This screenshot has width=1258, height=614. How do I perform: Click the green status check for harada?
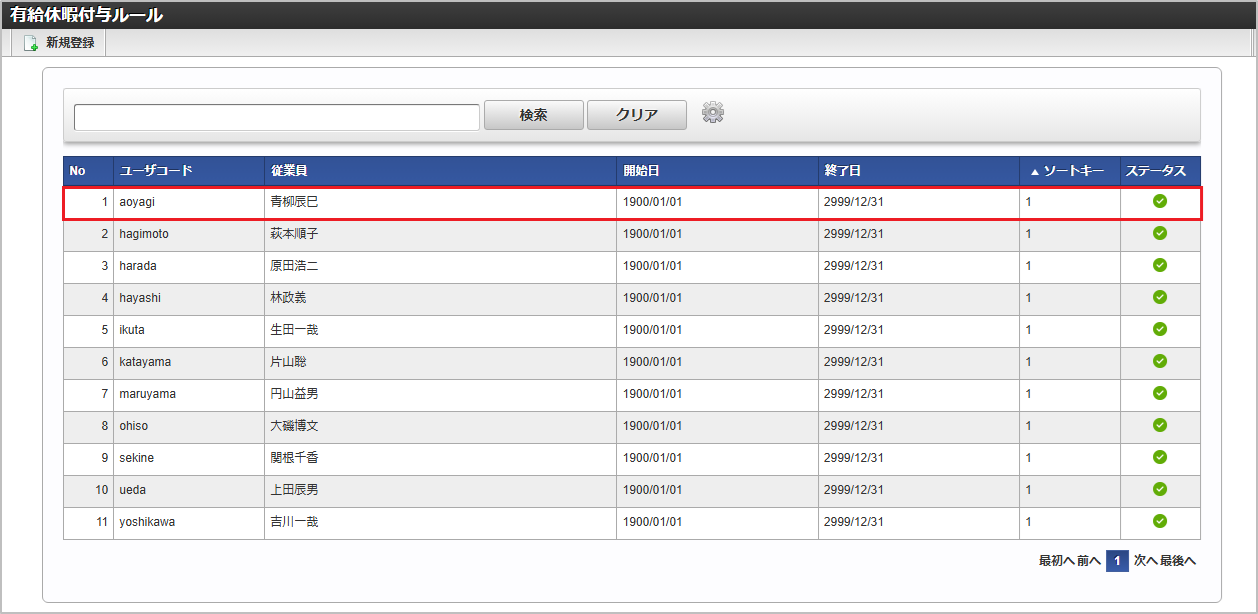pos(1160,265)
